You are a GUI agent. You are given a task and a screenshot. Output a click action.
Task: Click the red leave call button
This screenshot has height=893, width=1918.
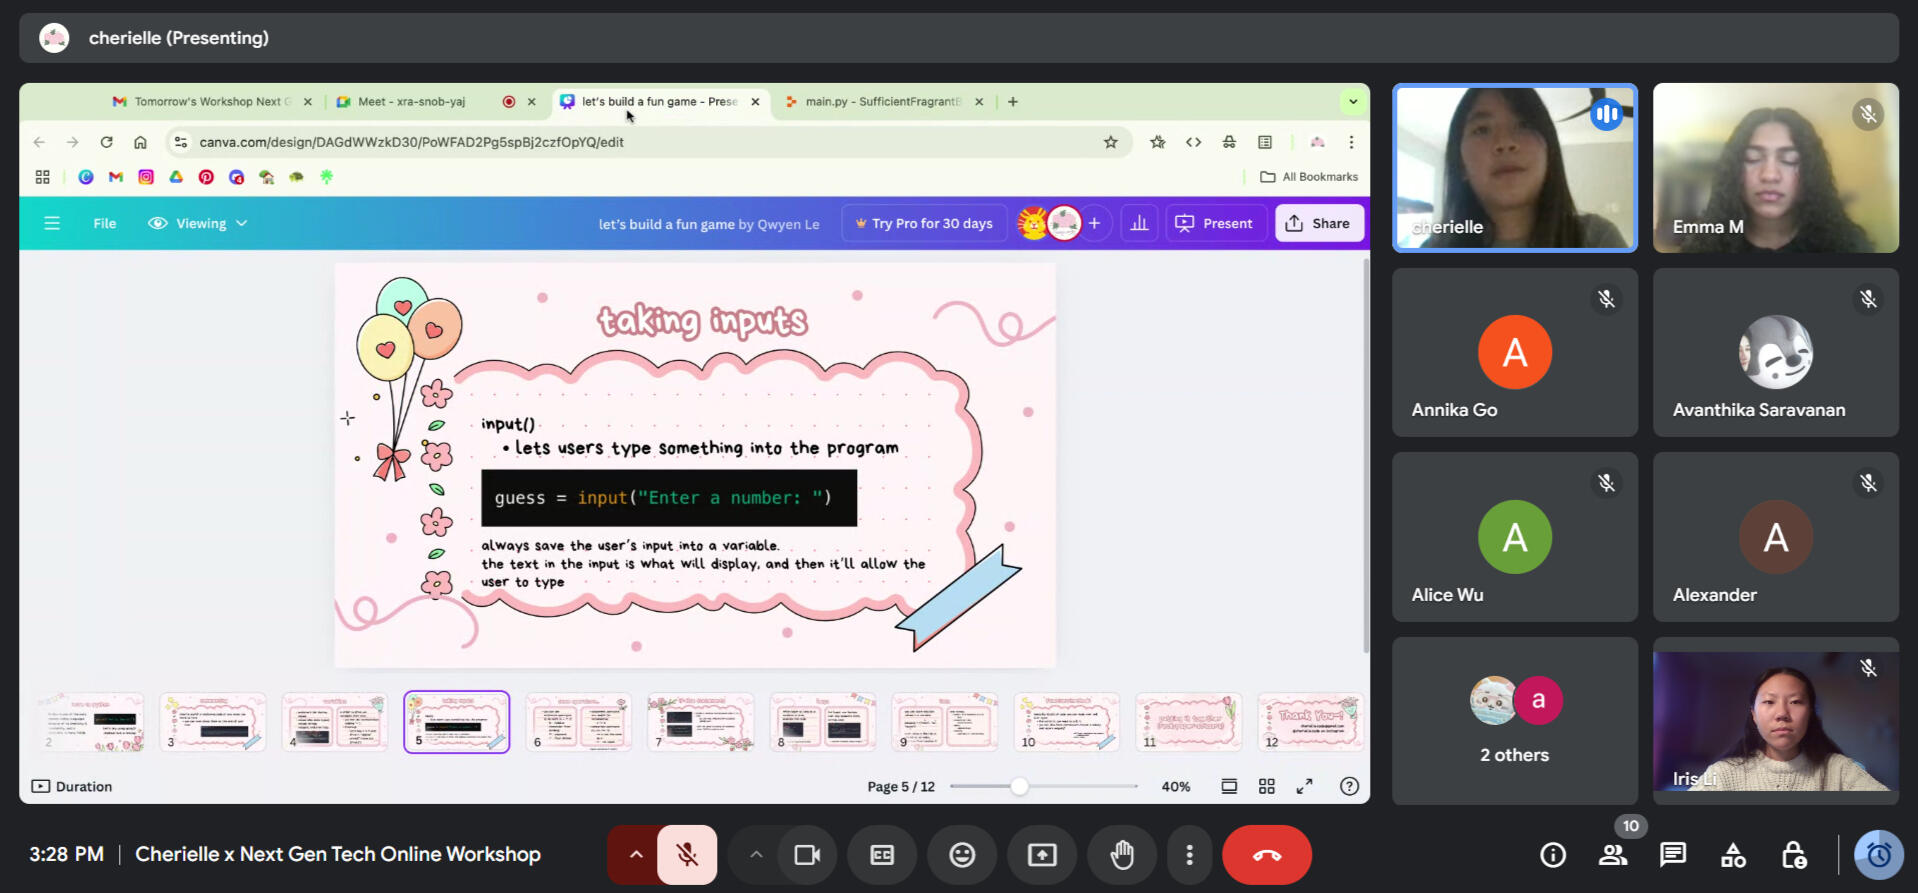(1266, 855)
